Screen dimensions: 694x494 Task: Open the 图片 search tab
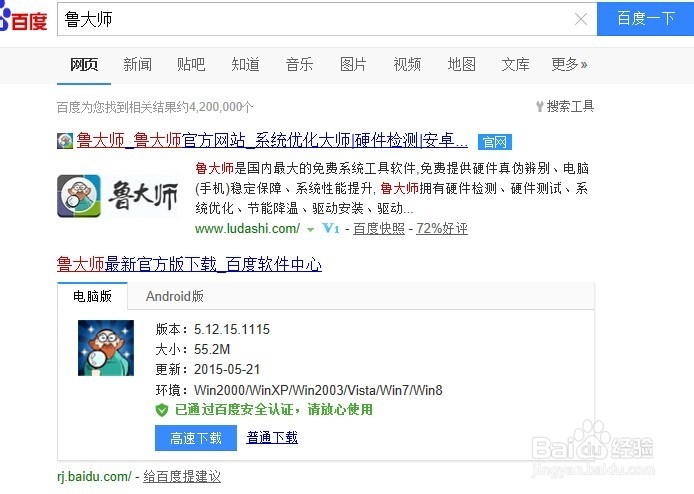point(353,65)
